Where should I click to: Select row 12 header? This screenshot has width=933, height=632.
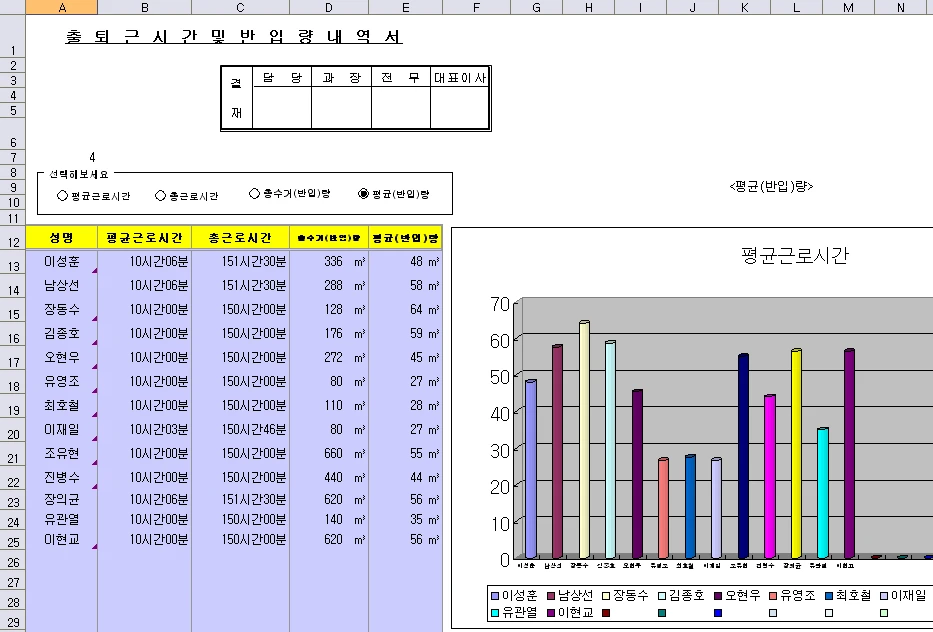point(12,237)
